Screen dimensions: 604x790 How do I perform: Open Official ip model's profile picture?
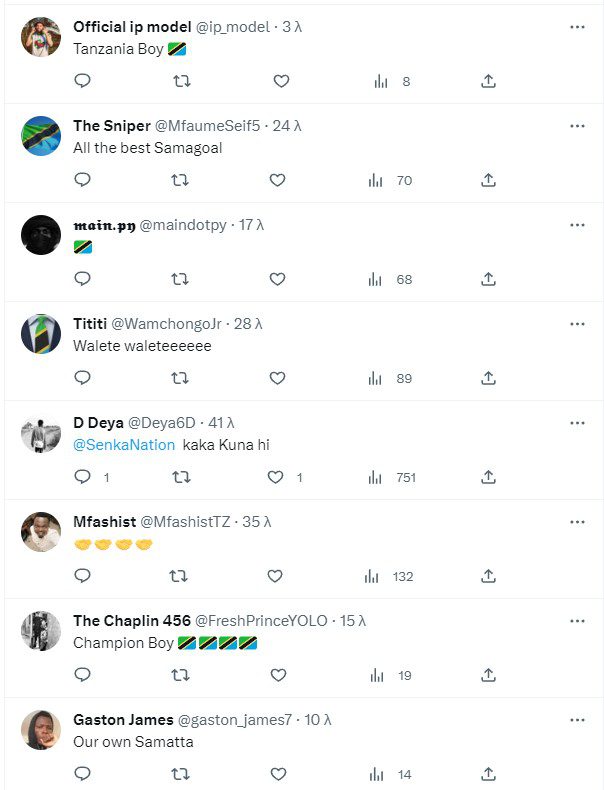click(41, 38)
